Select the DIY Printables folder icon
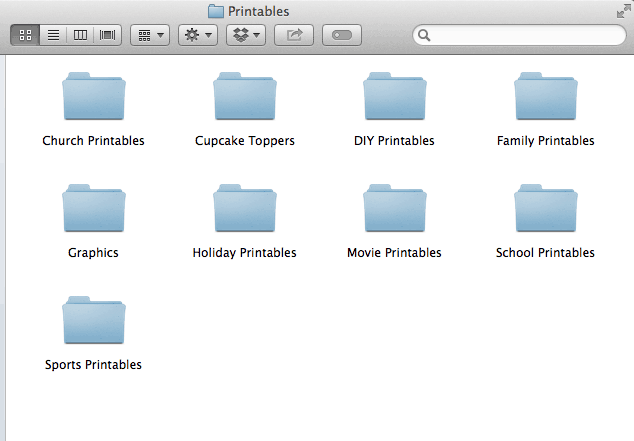This screenshot has width=634, height=441. tap(395, 96)
